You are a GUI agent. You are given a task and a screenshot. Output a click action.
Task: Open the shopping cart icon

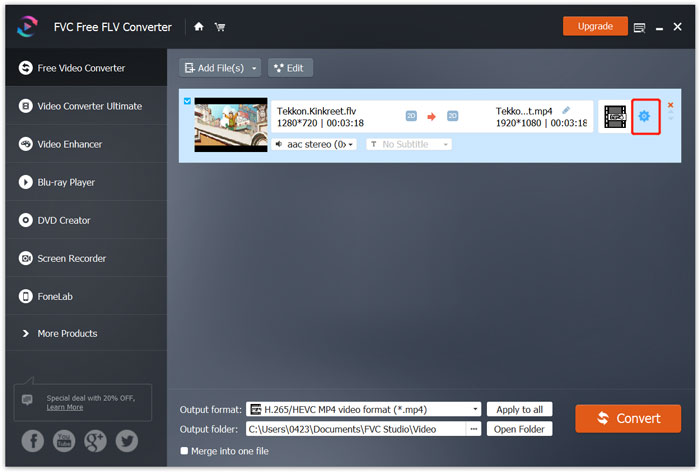pos(220,27)
